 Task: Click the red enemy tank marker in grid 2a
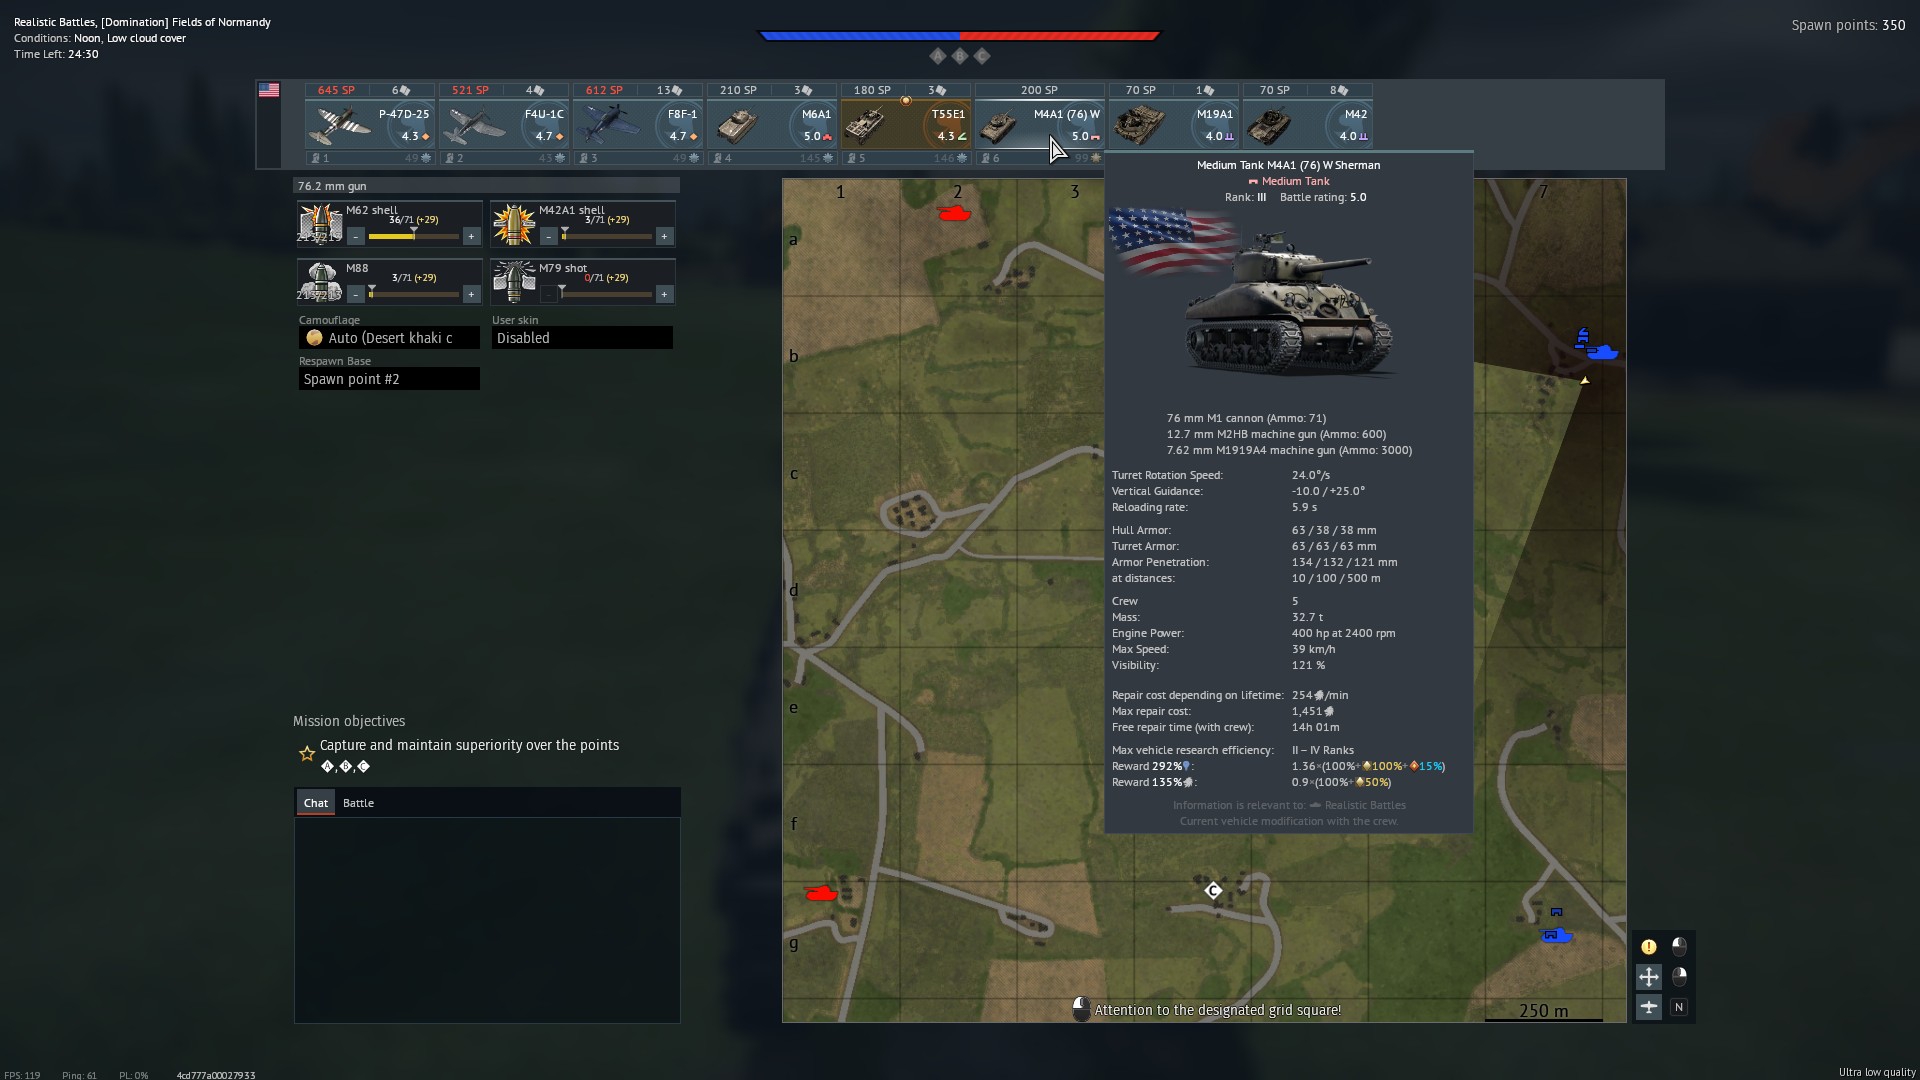click(x=954, y=213)
